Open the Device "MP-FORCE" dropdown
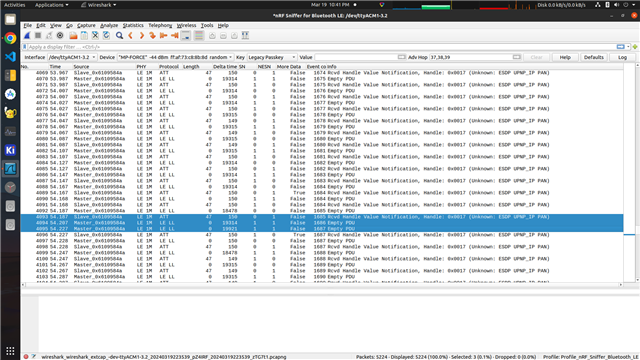640x360 pixels. click(x=175, y=57)
